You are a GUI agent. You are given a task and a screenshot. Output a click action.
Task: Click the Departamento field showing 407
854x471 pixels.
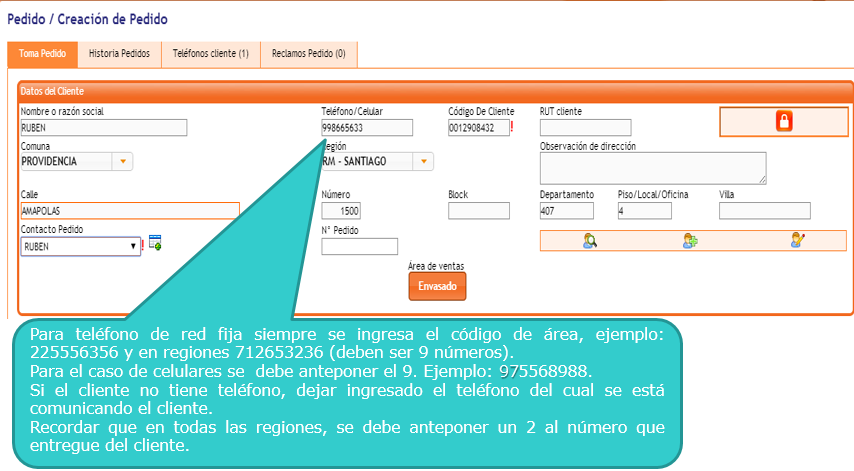pyautogui.click(x=566, y=211)
